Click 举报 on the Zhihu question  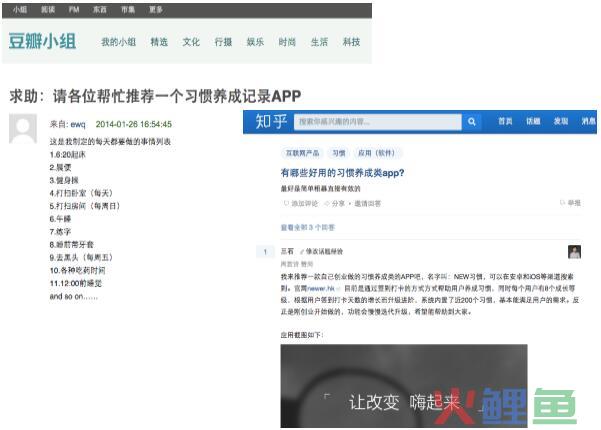click(x=571, y=203)
